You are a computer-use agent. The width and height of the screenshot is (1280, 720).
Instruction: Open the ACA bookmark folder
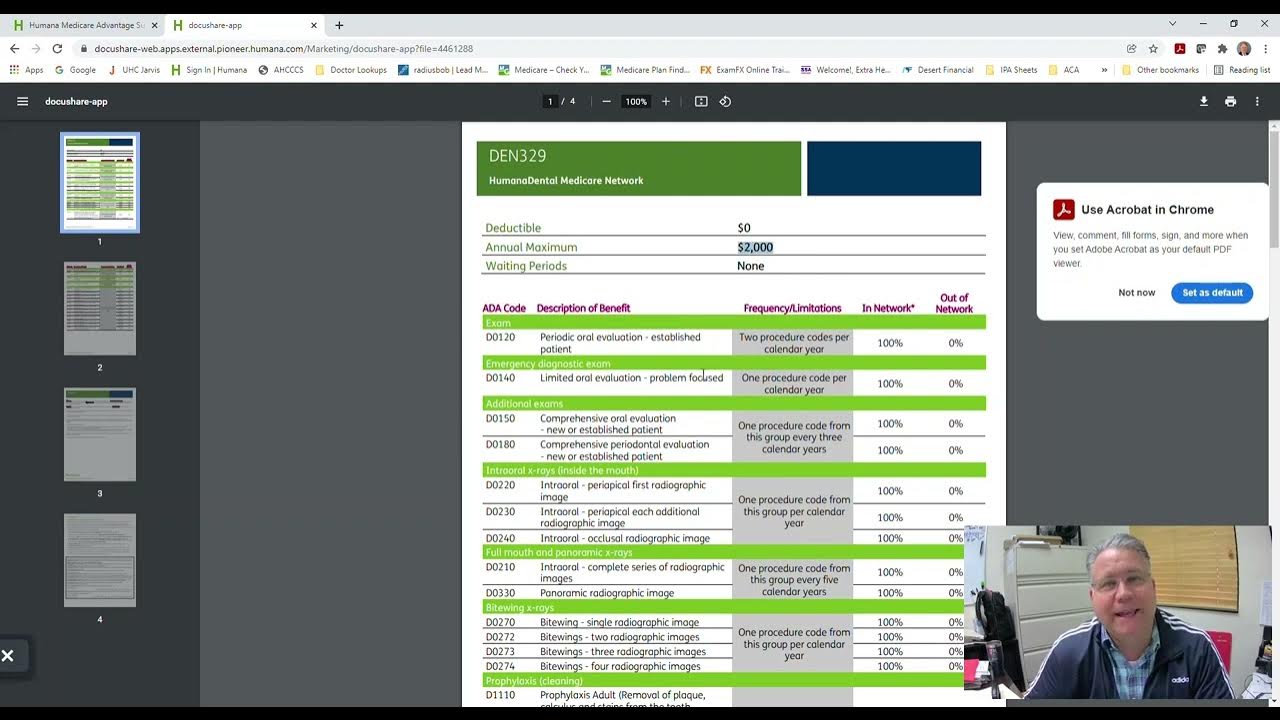pyautogui.click(x=1064, y=70)
